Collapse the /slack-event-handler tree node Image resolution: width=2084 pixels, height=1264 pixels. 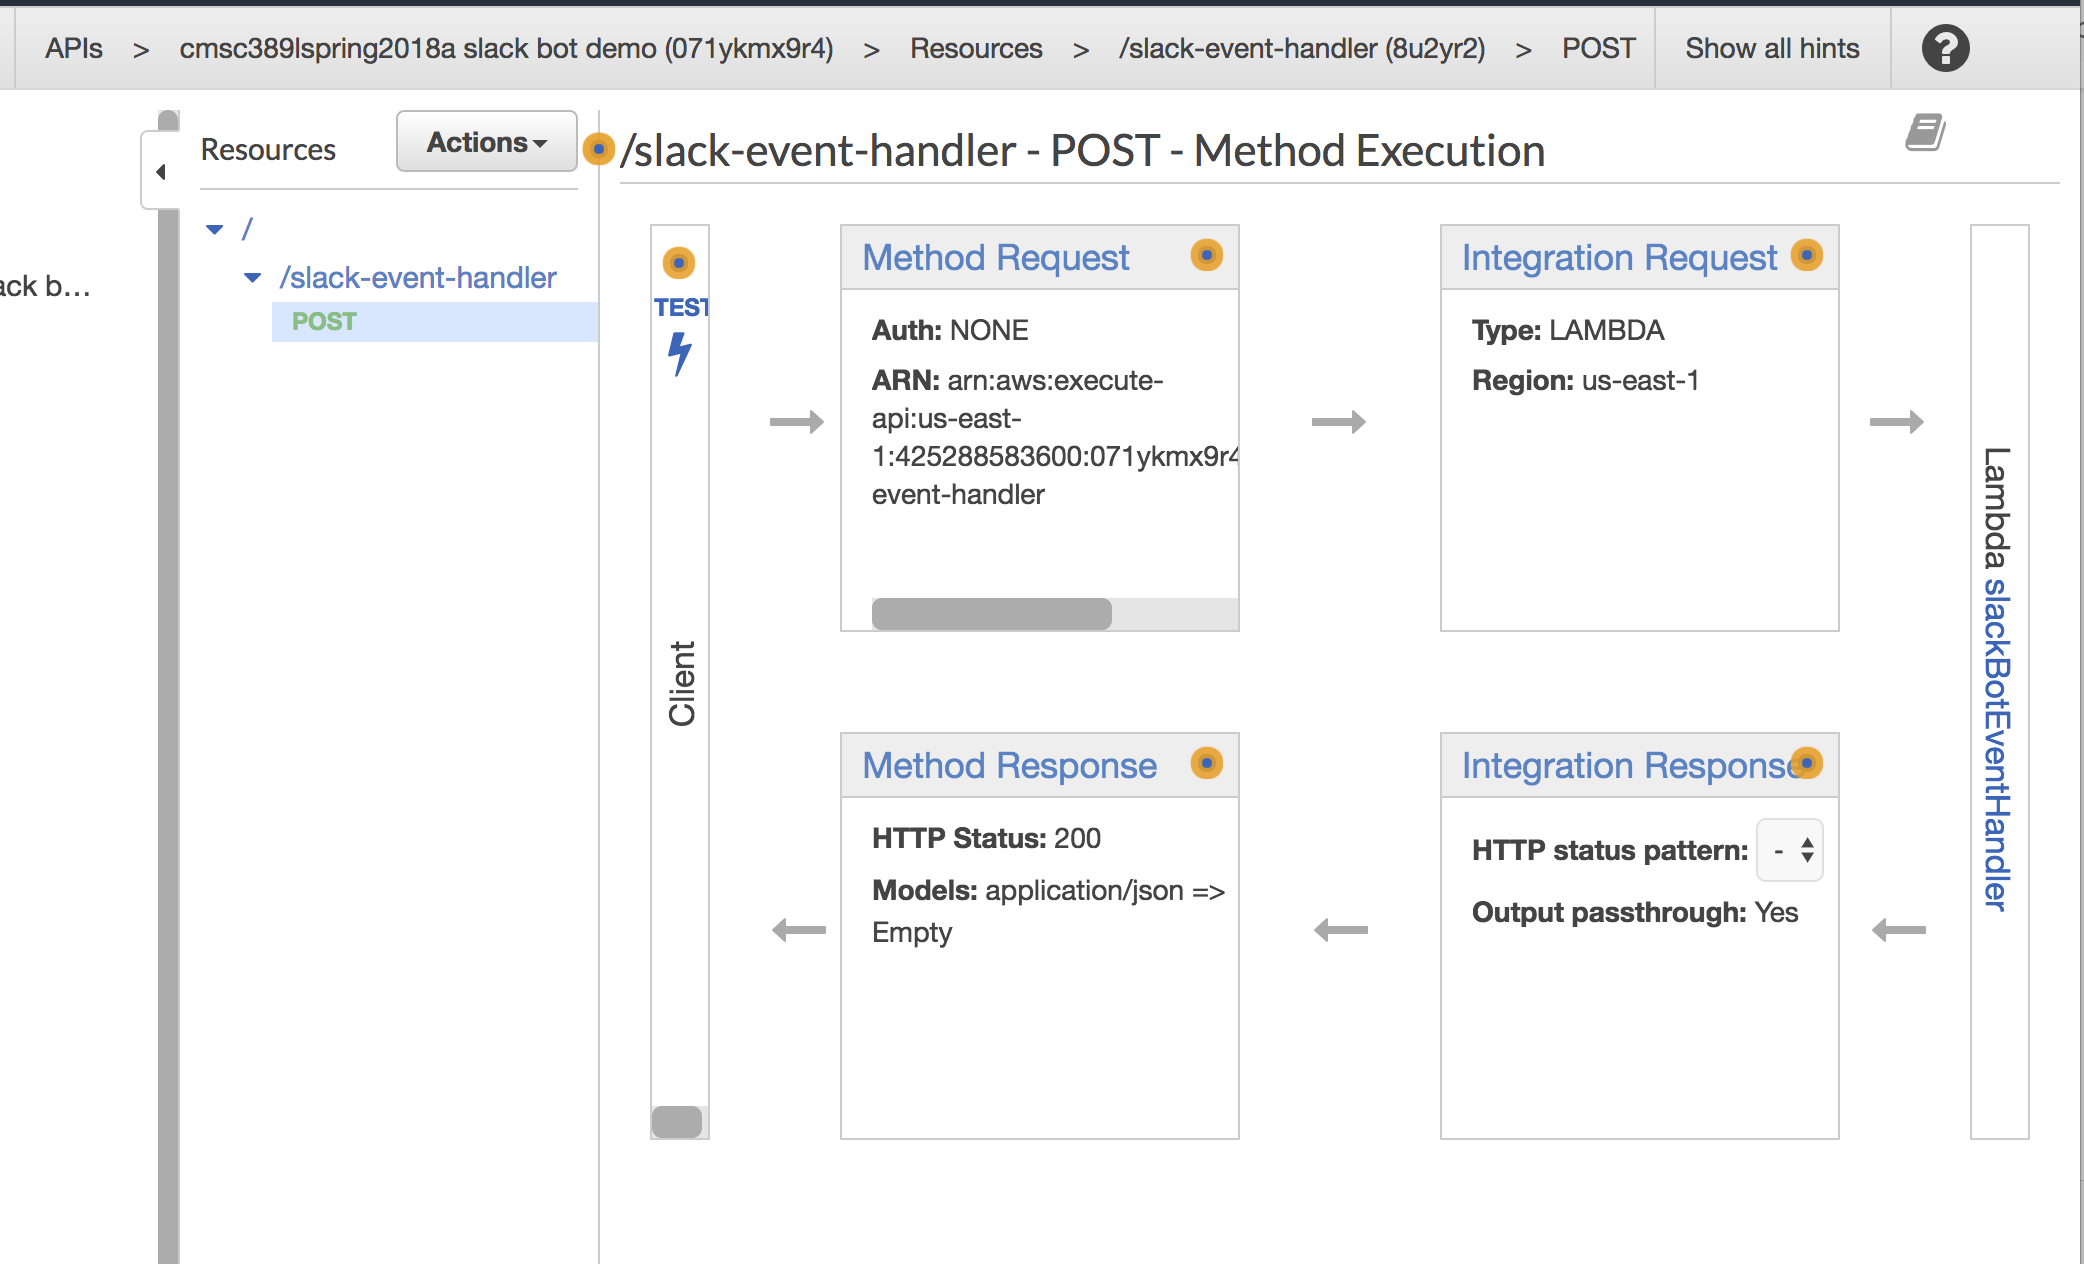253,277
